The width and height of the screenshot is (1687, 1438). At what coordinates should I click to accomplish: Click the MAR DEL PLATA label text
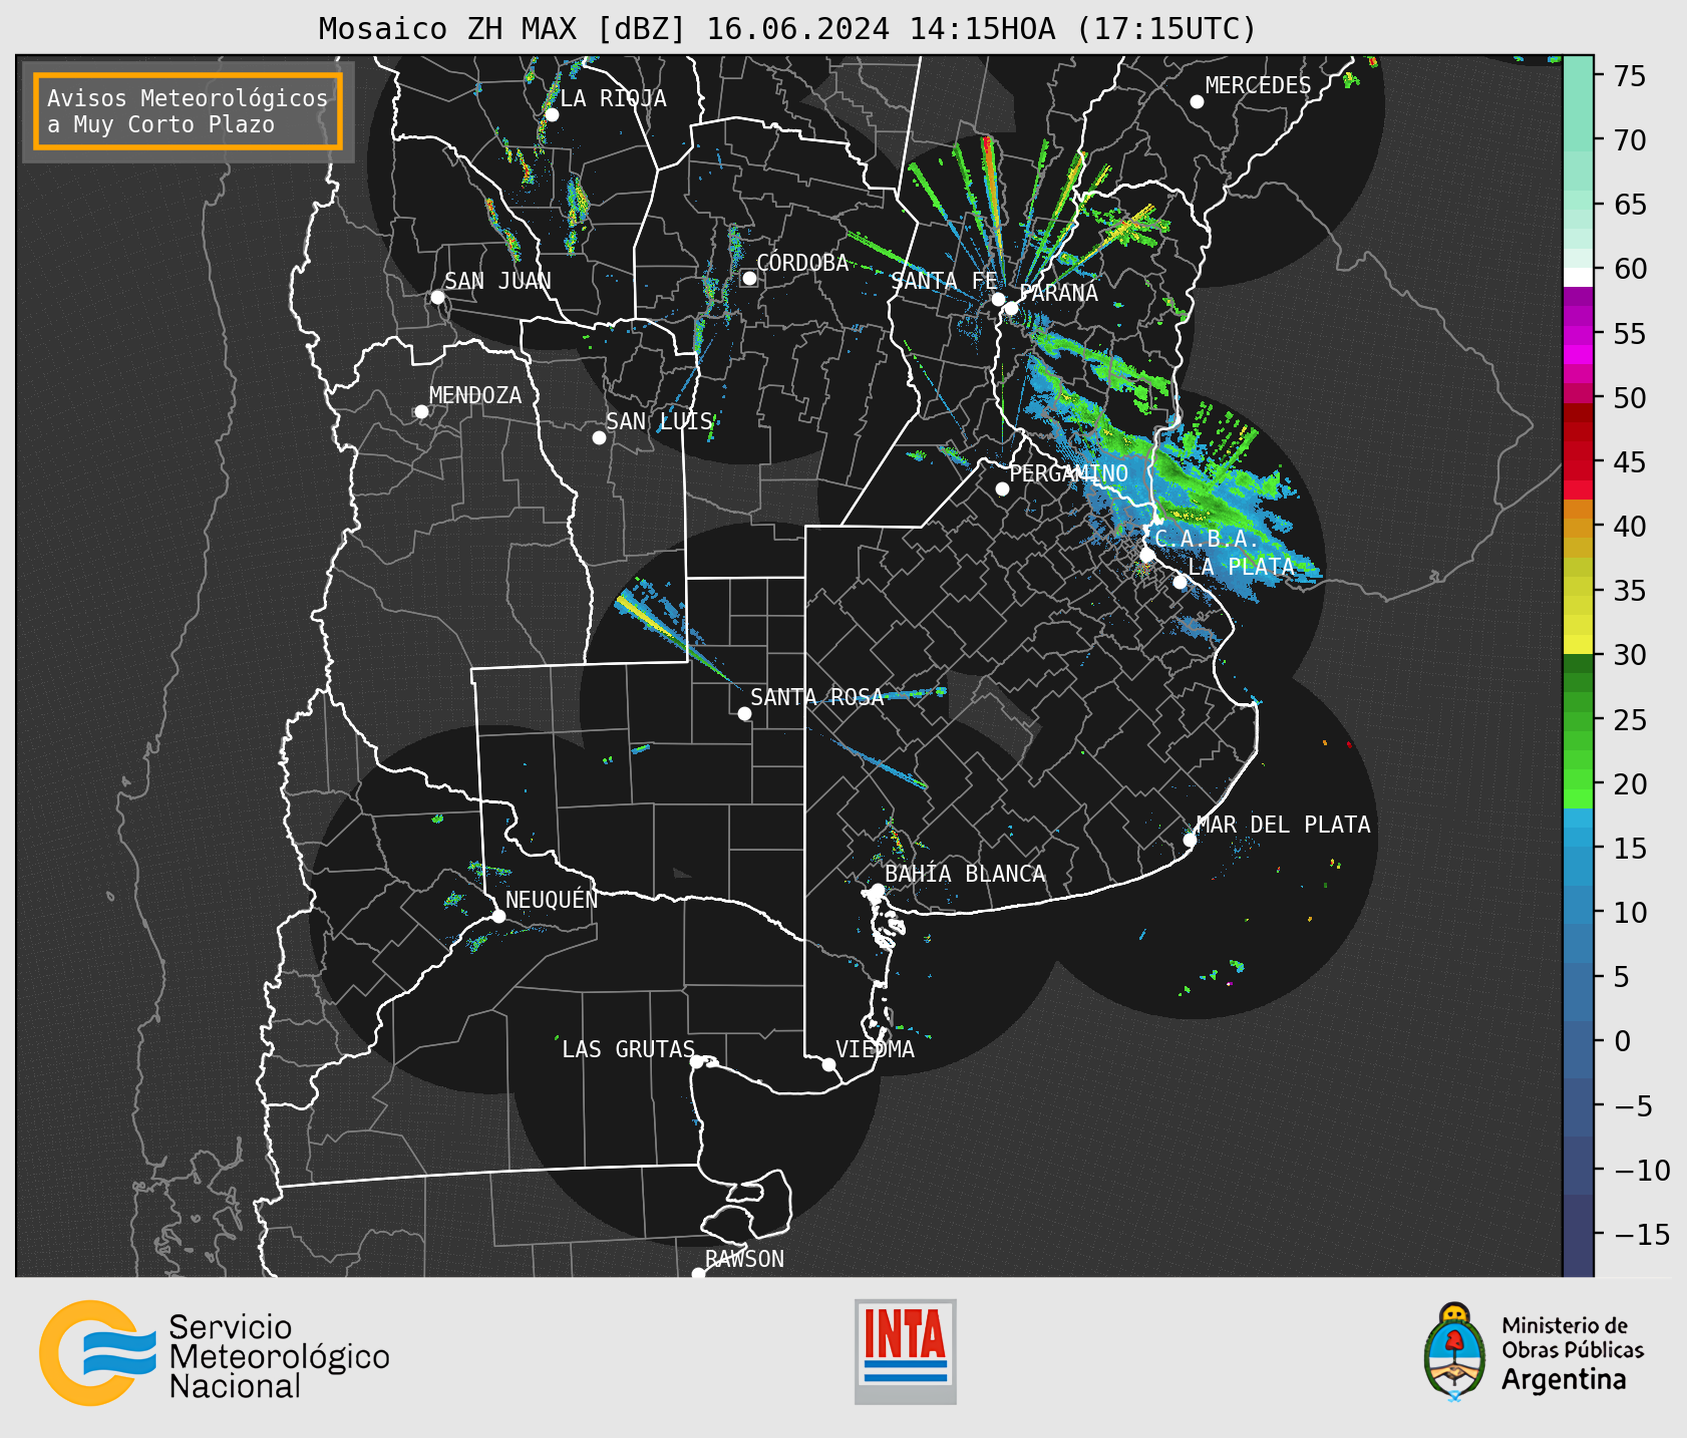click(1283, 824)
